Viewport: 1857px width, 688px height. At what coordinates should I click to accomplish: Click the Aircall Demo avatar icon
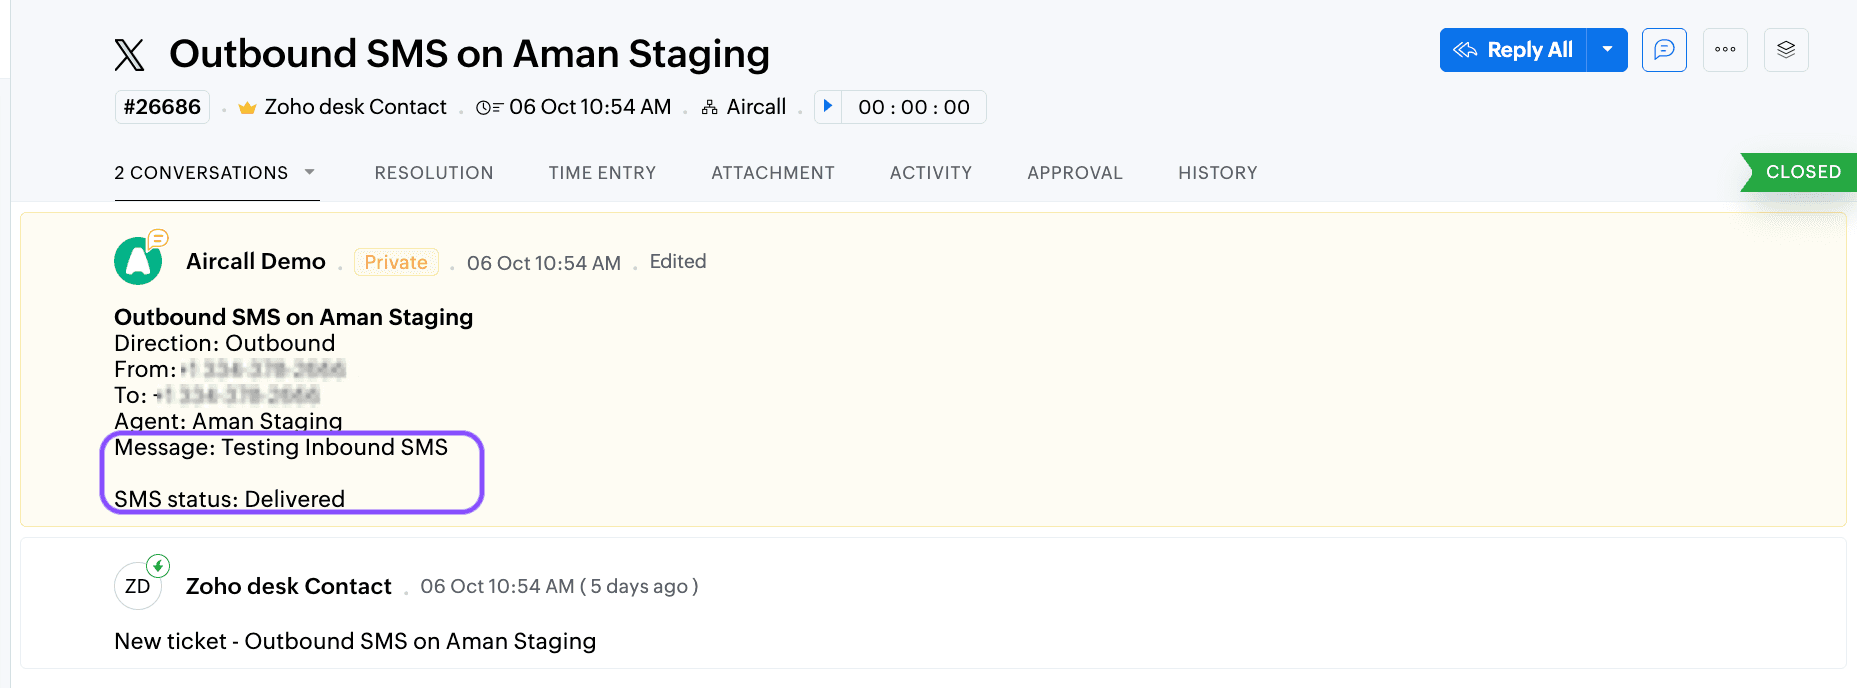138,261
